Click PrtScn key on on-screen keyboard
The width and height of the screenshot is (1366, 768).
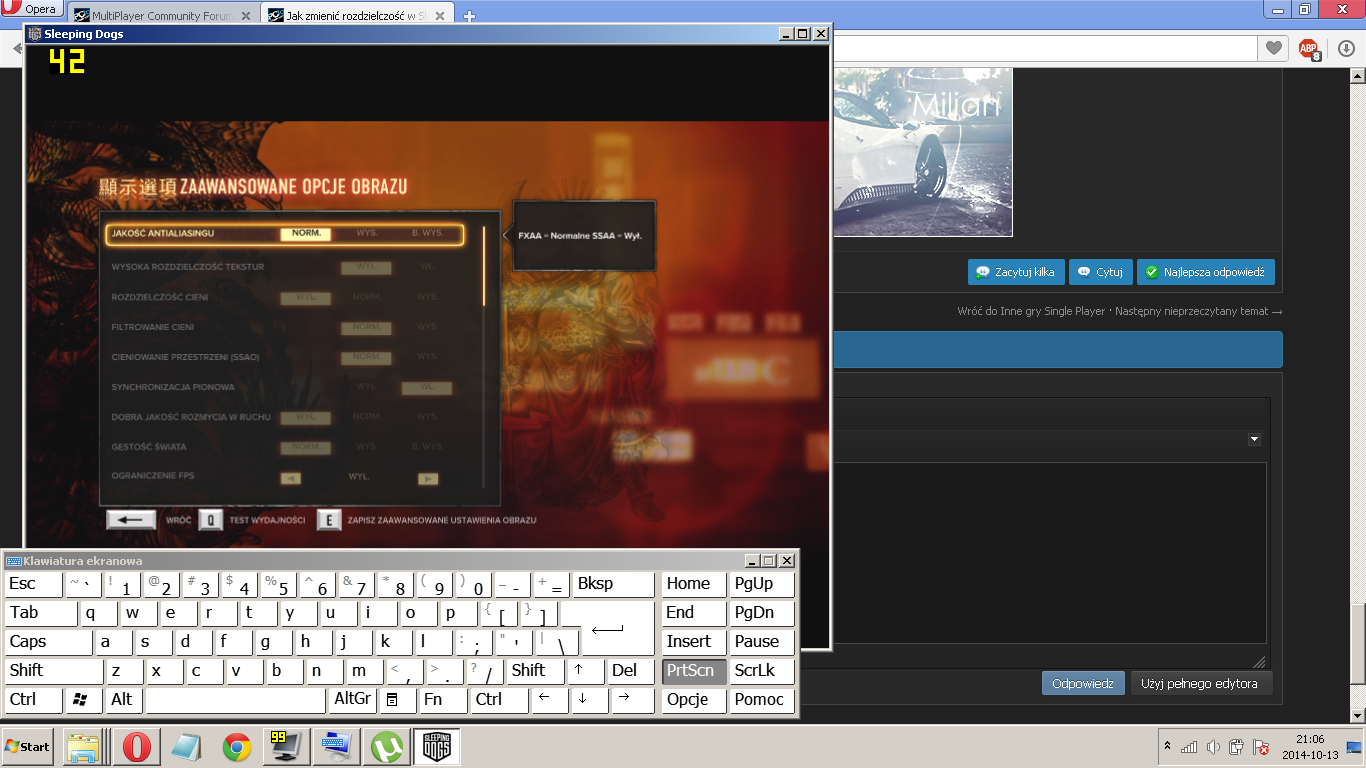[x=694, y=671]
